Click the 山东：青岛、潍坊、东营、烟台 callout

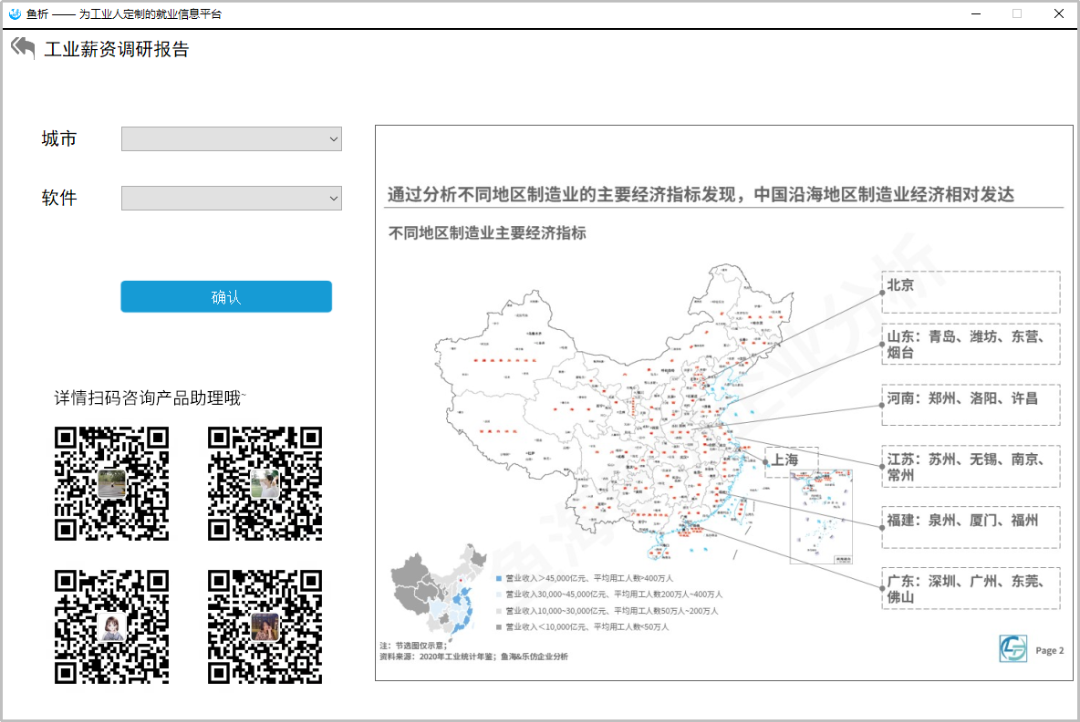pos(970,344)
